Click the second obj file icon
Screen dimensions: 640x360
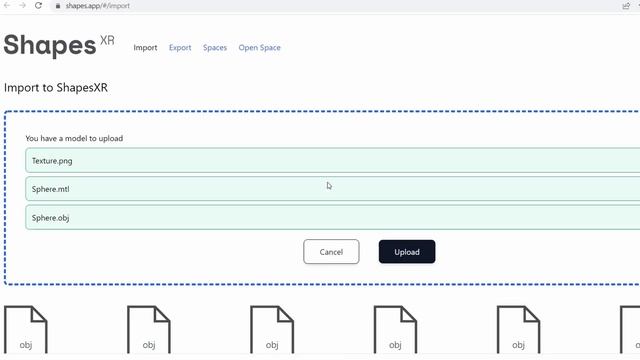pos(149,329)
